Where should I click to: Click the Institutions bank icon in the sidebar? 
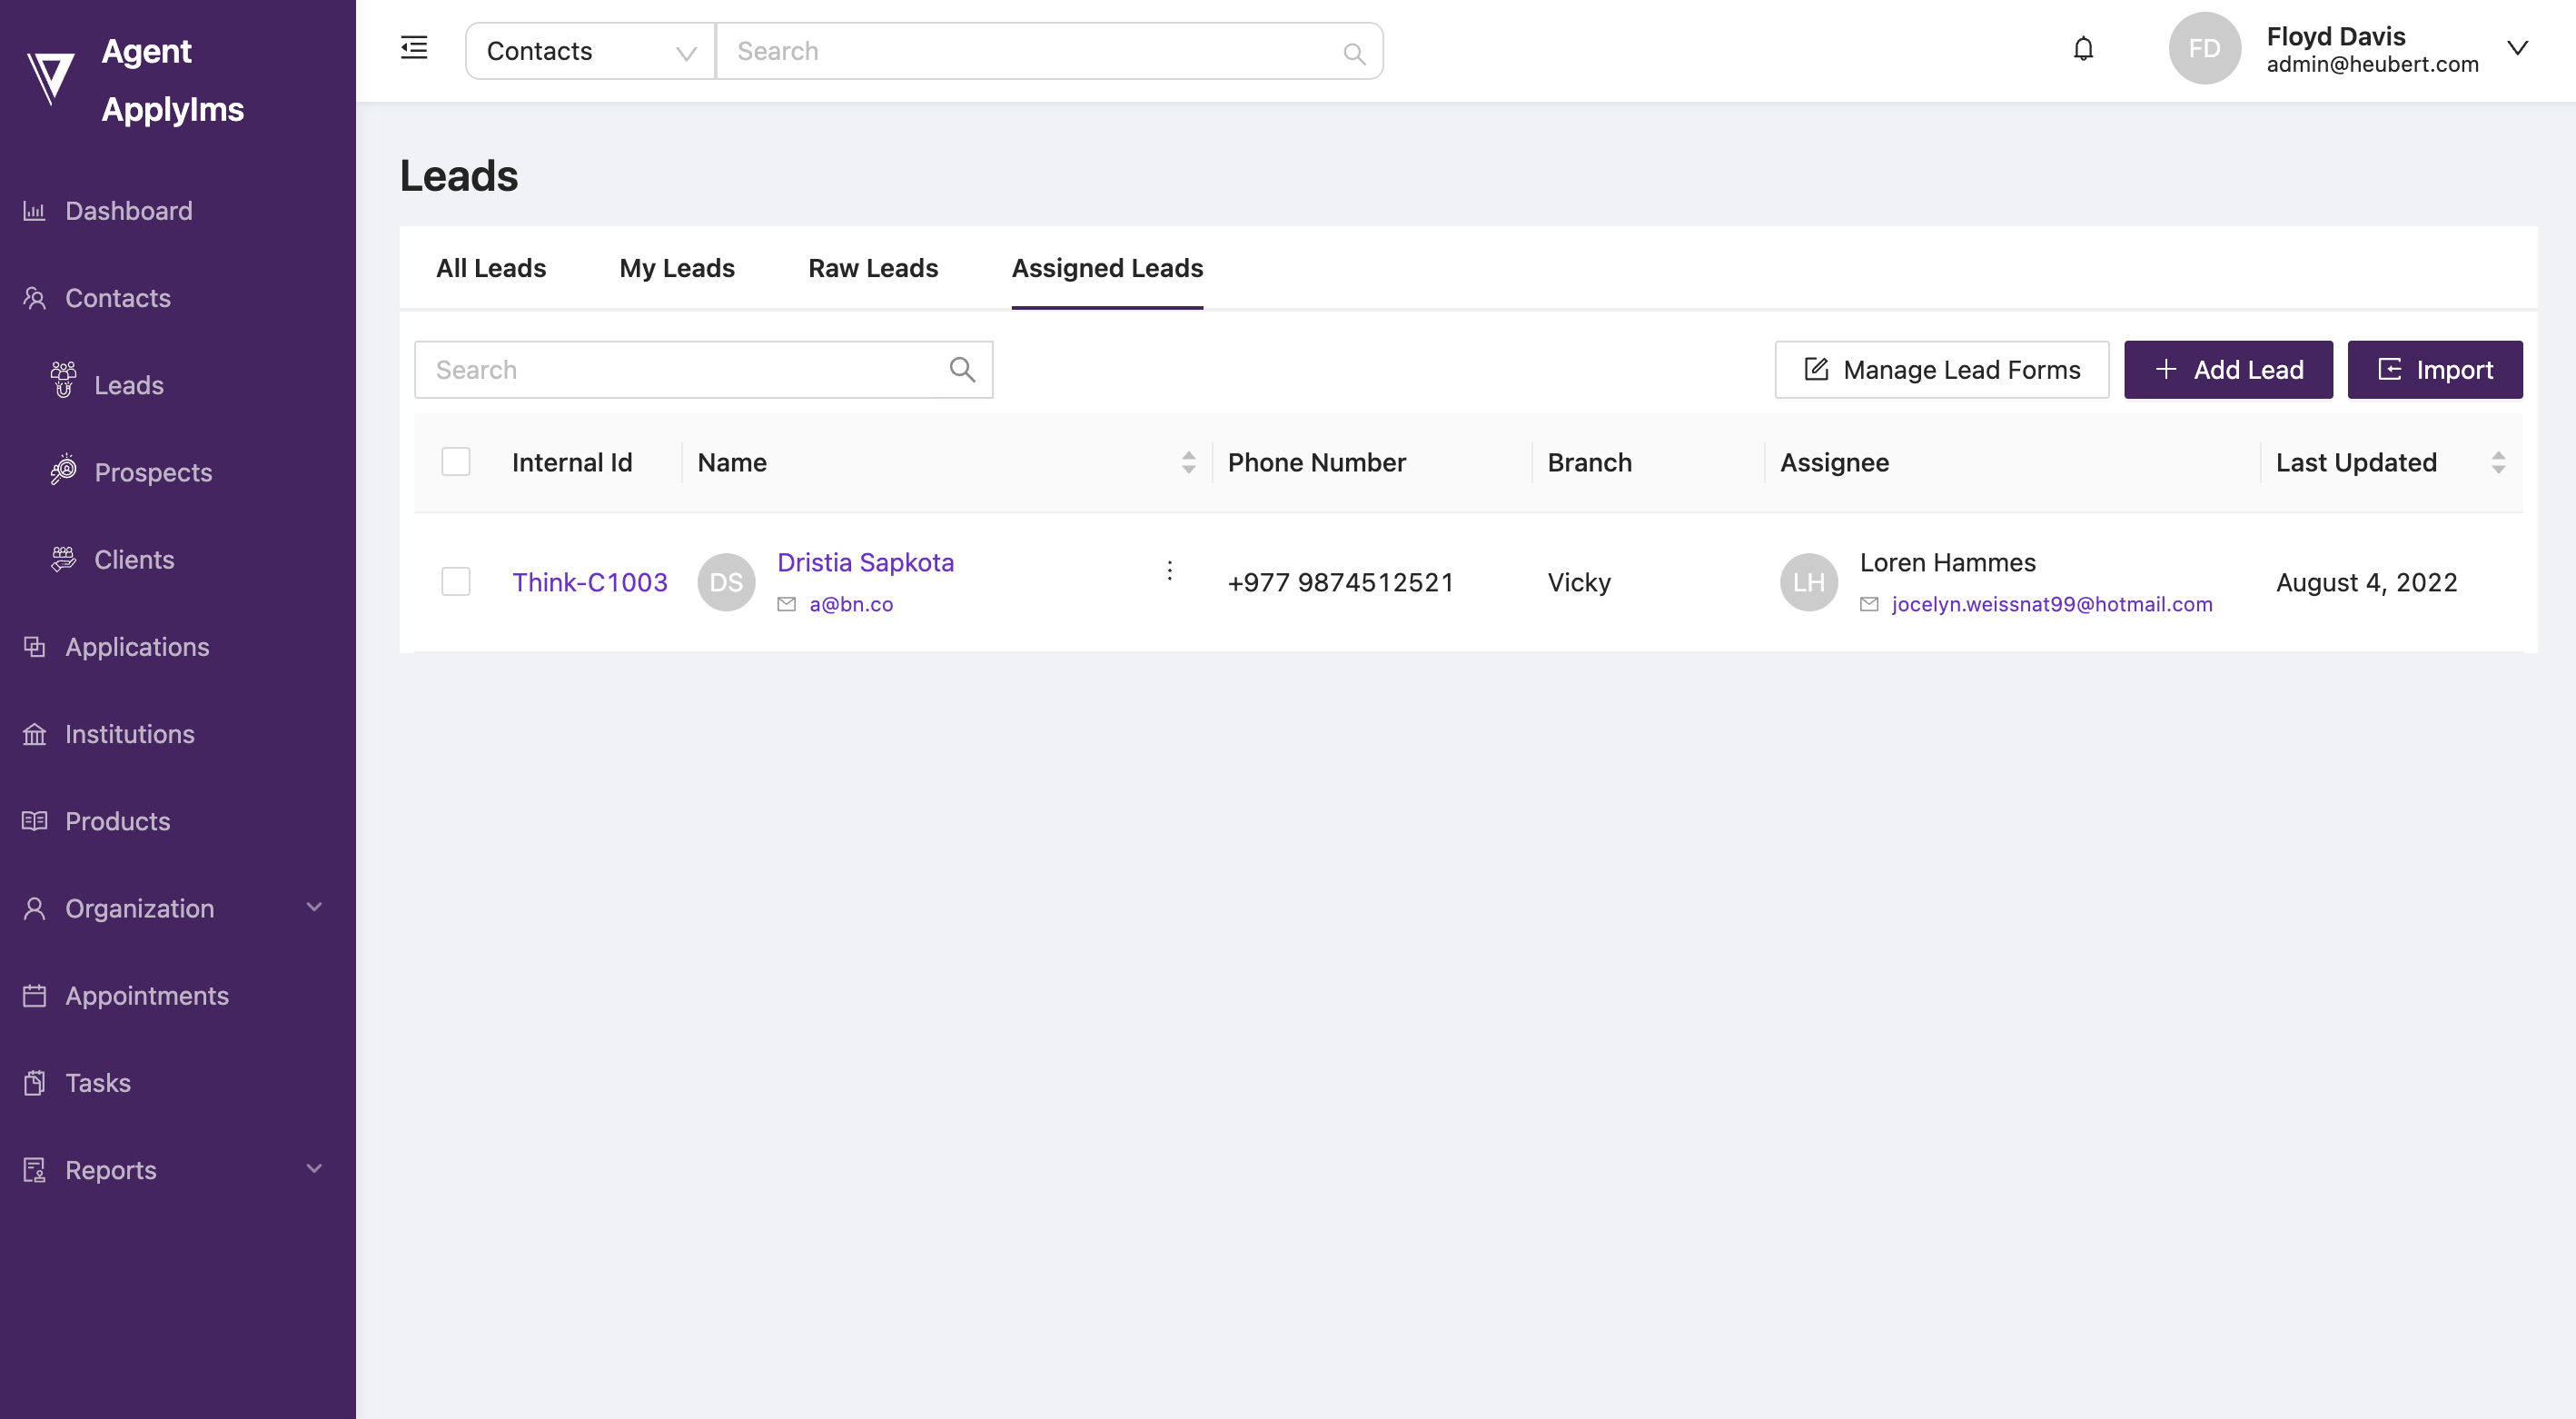coord(34,734)
